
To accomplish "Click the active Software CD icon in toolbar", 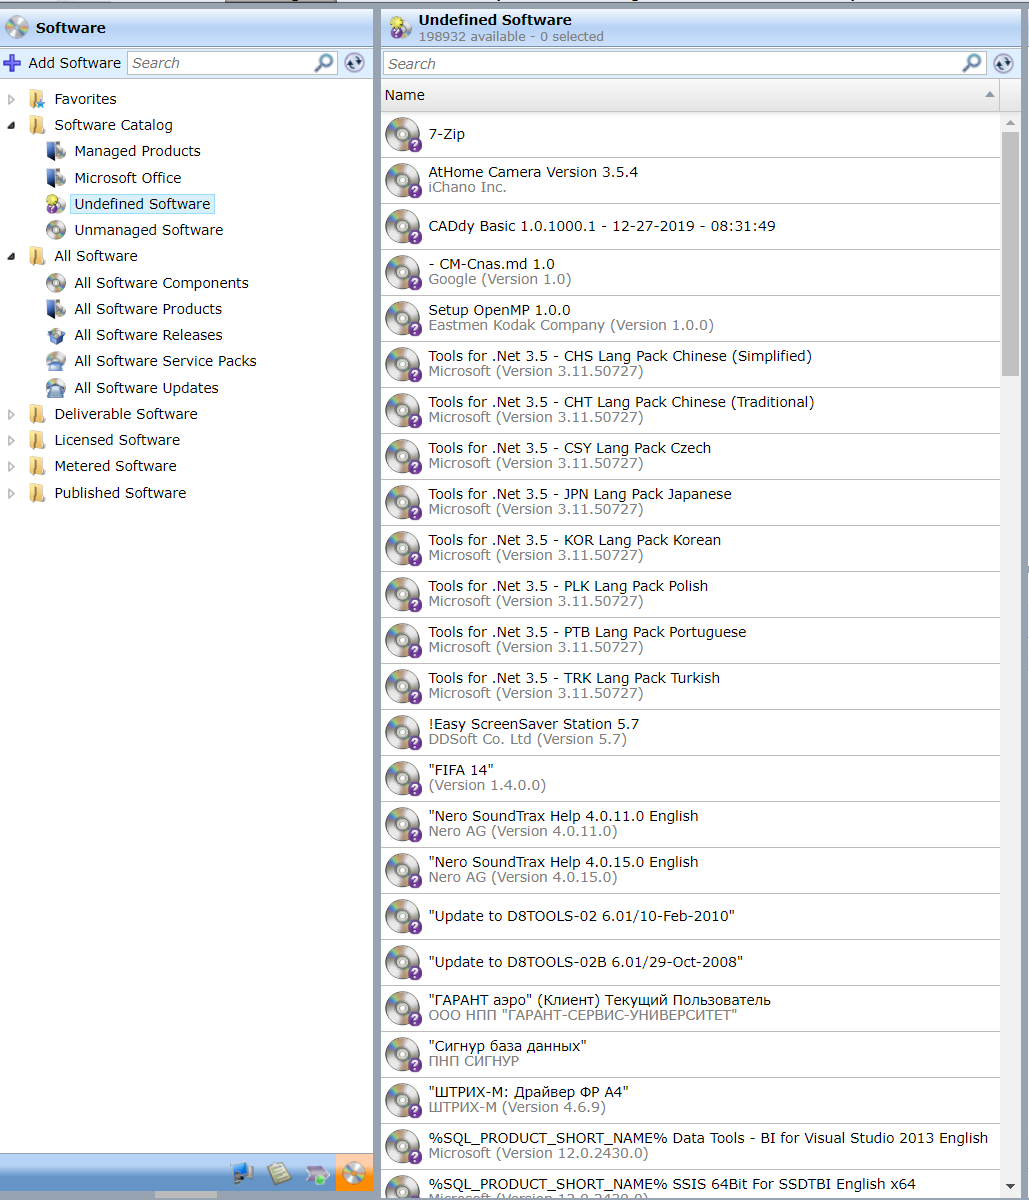I will [x=355, y=1174].
